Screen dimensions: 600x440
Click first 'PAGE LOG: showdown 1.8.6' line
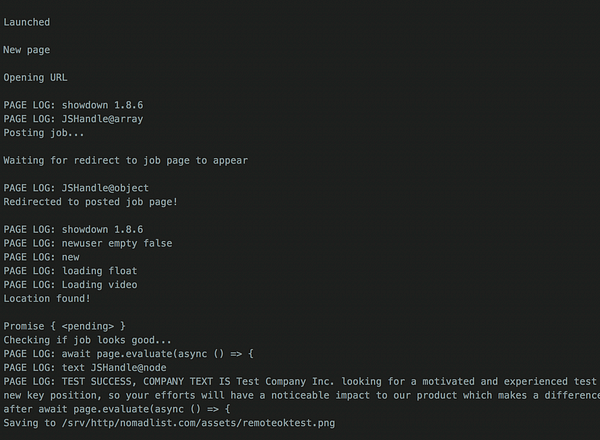pyautogui.click(x=73, y=105)
